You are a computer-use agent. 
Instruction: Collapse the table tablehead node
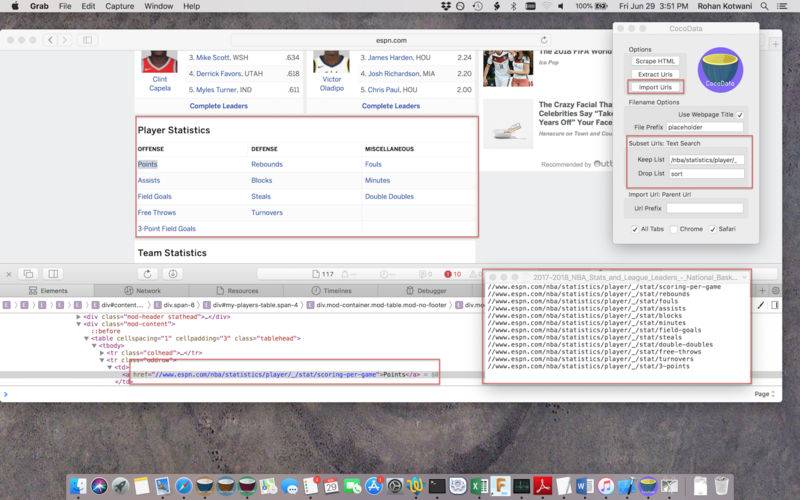86,338
